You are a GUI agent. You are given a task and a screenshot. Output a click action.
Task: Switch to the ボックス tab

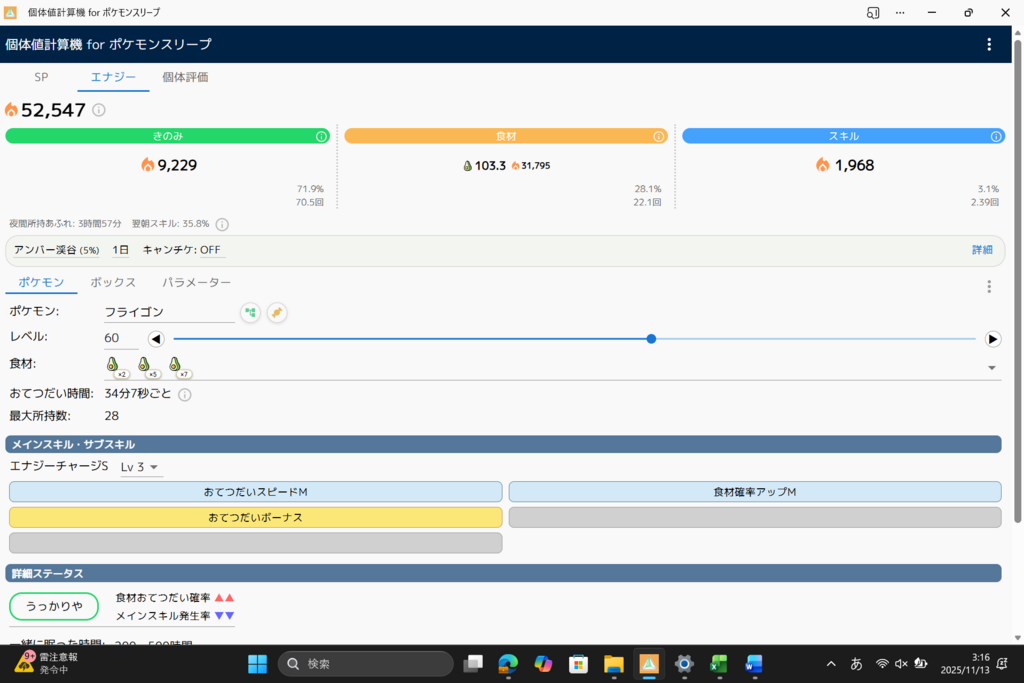tap(113, 283)
